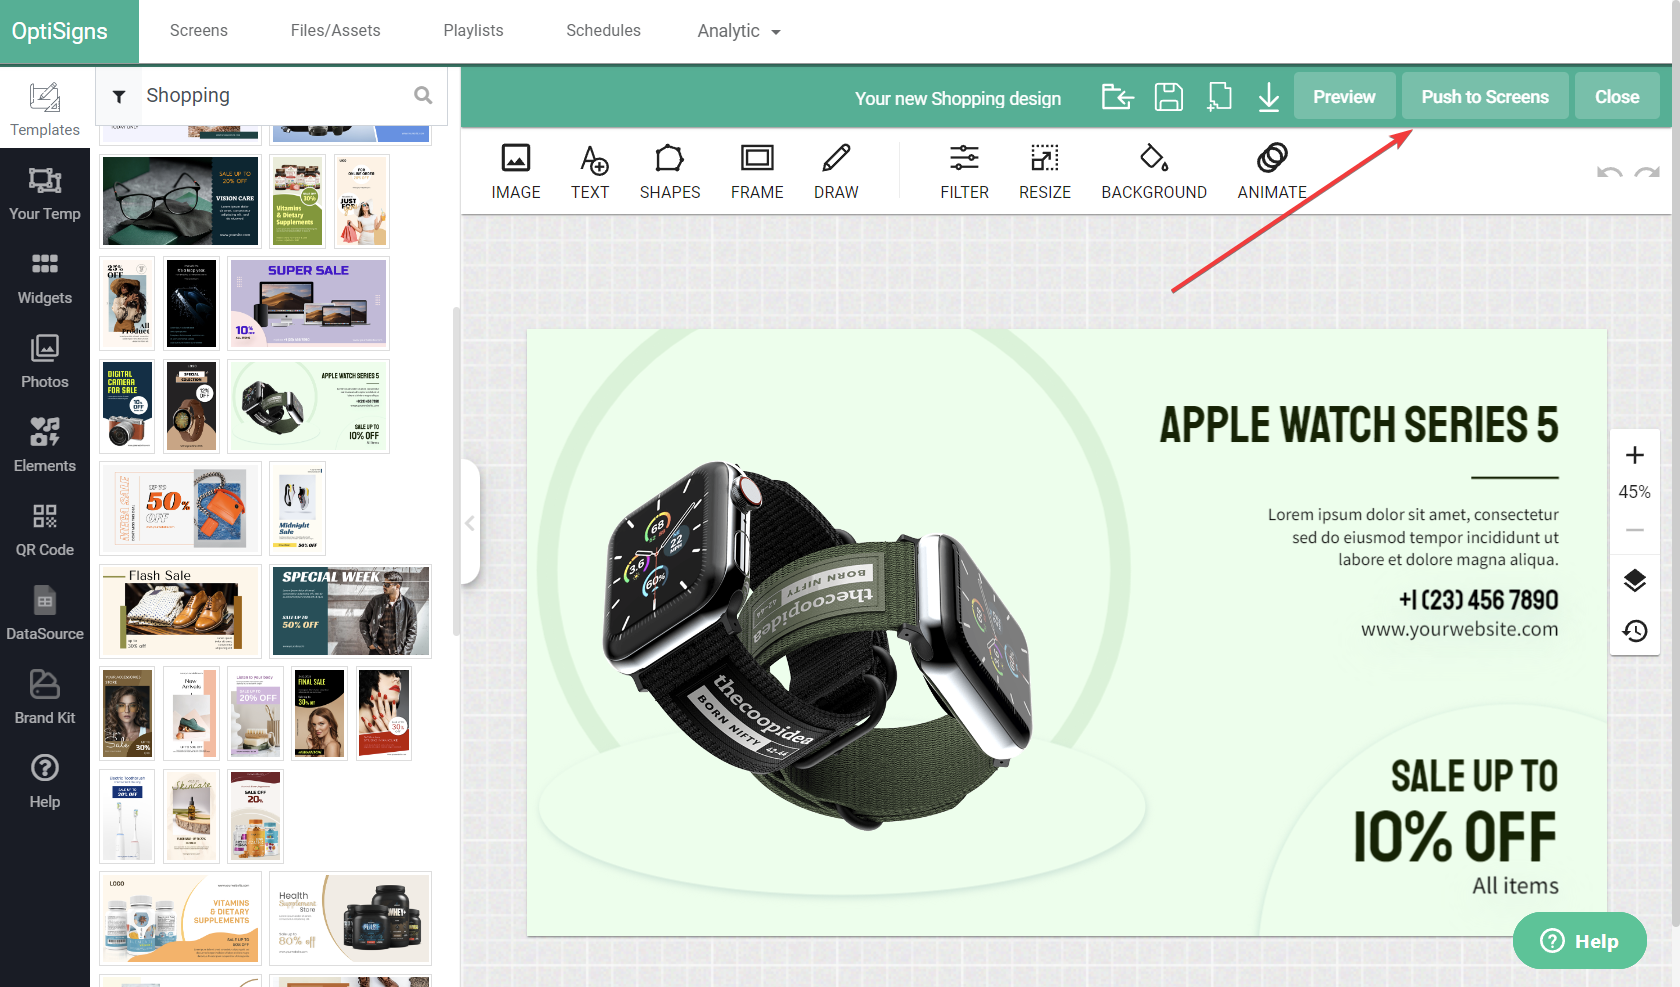Open the QR Code panel
This screenshot has height=987, width=1680.
(45, 530)
